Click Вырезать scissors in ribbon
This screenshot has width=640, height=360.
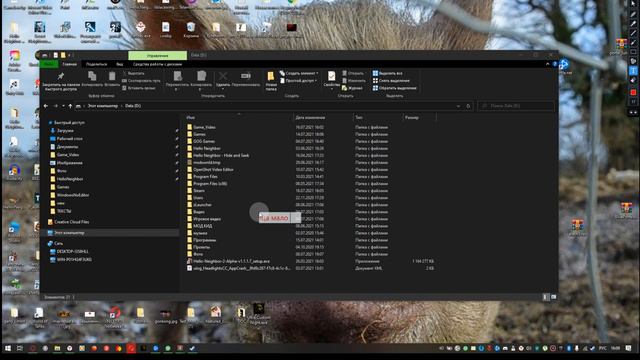(x=133, y=73)
